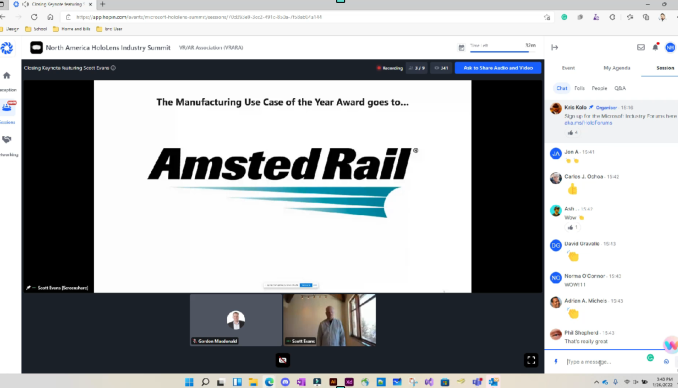
Task: Open the Networking handshake icon in sidebar
Action: [x=6, y=139]
